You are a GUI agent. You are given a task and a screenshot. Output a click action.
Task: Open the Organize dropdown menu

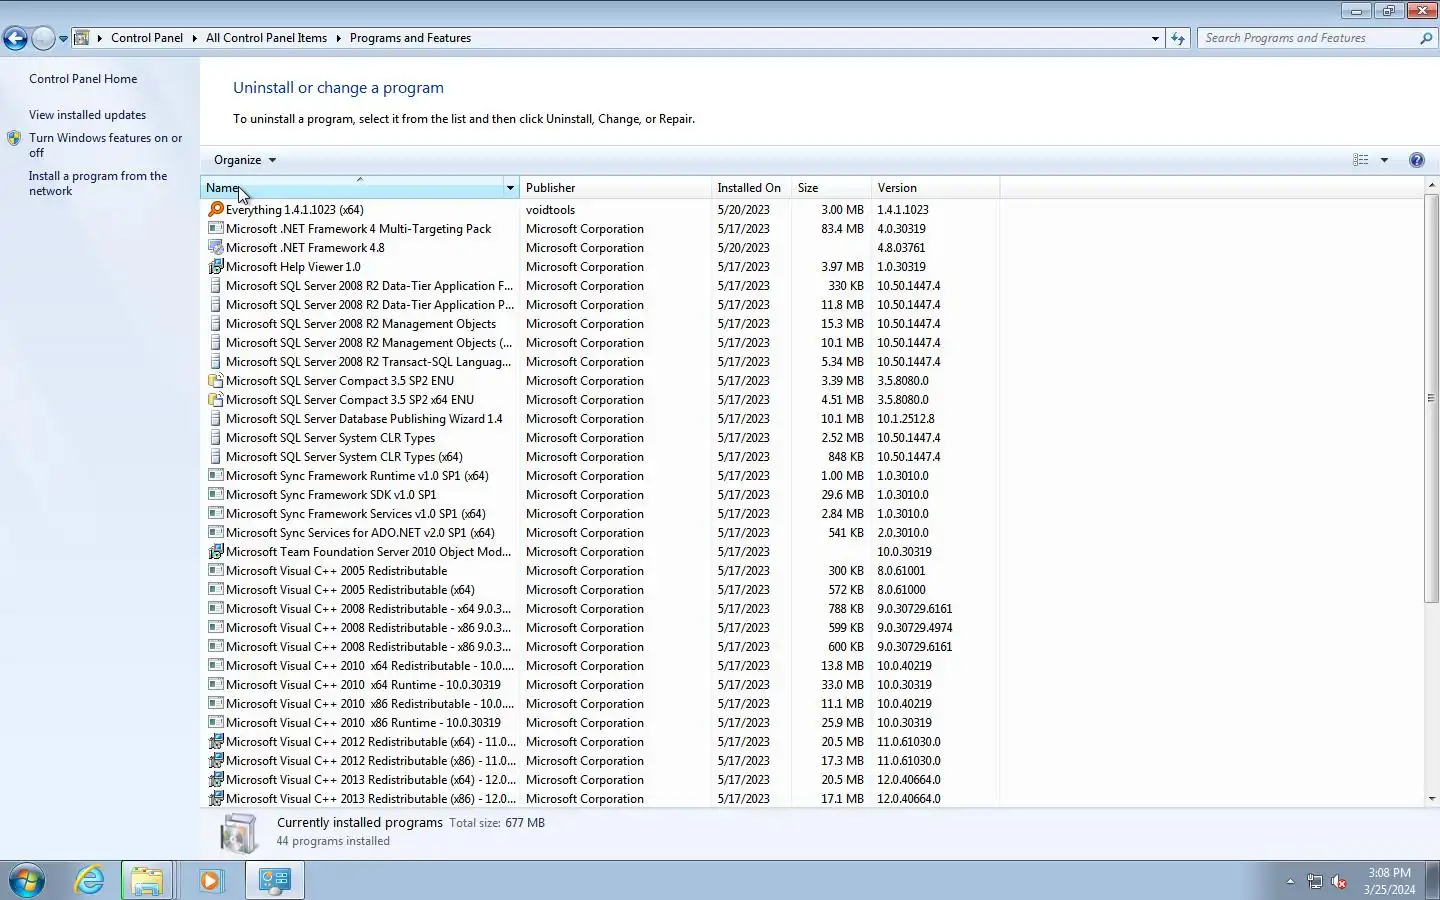245,160
